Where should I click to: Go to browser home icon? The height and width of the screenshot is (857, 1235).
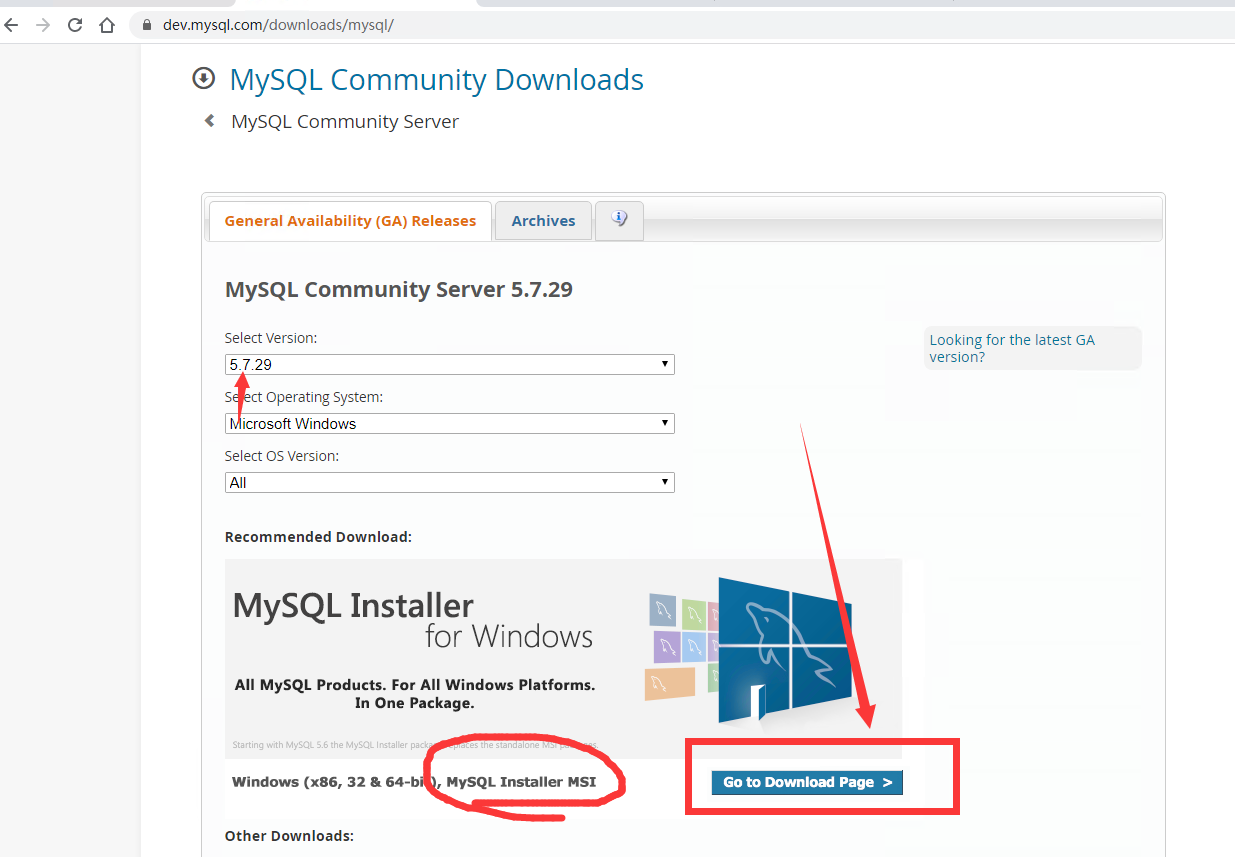107,25
